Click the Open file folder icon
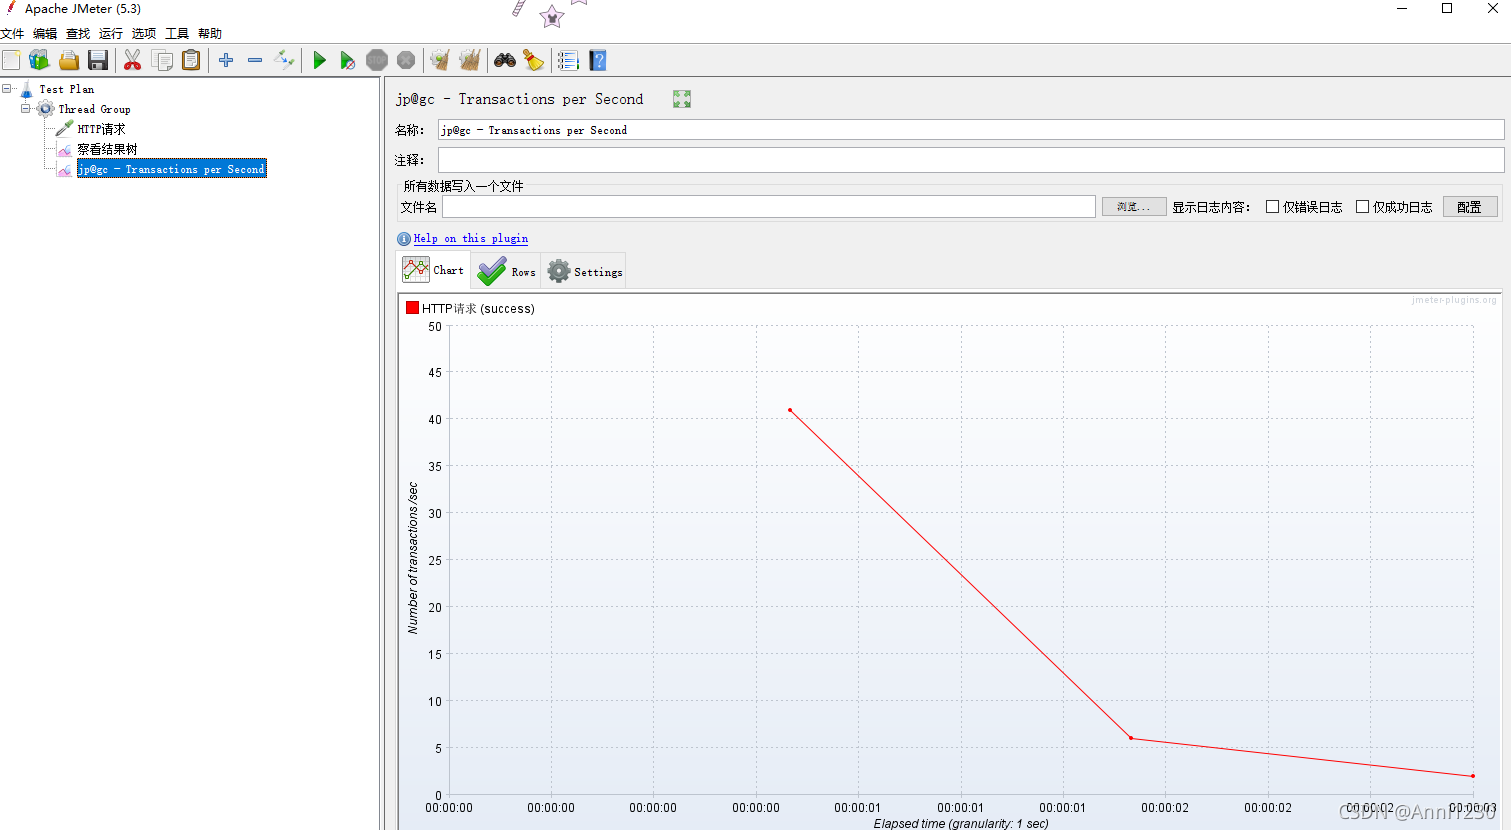This screenshot has width=1511, height=830. tap(68, 61)
